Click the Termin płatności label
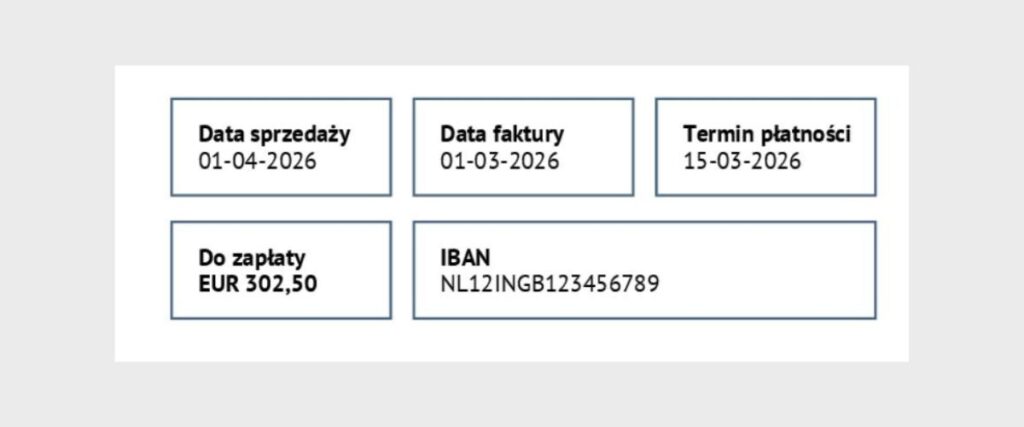 [x=767, y=134]
